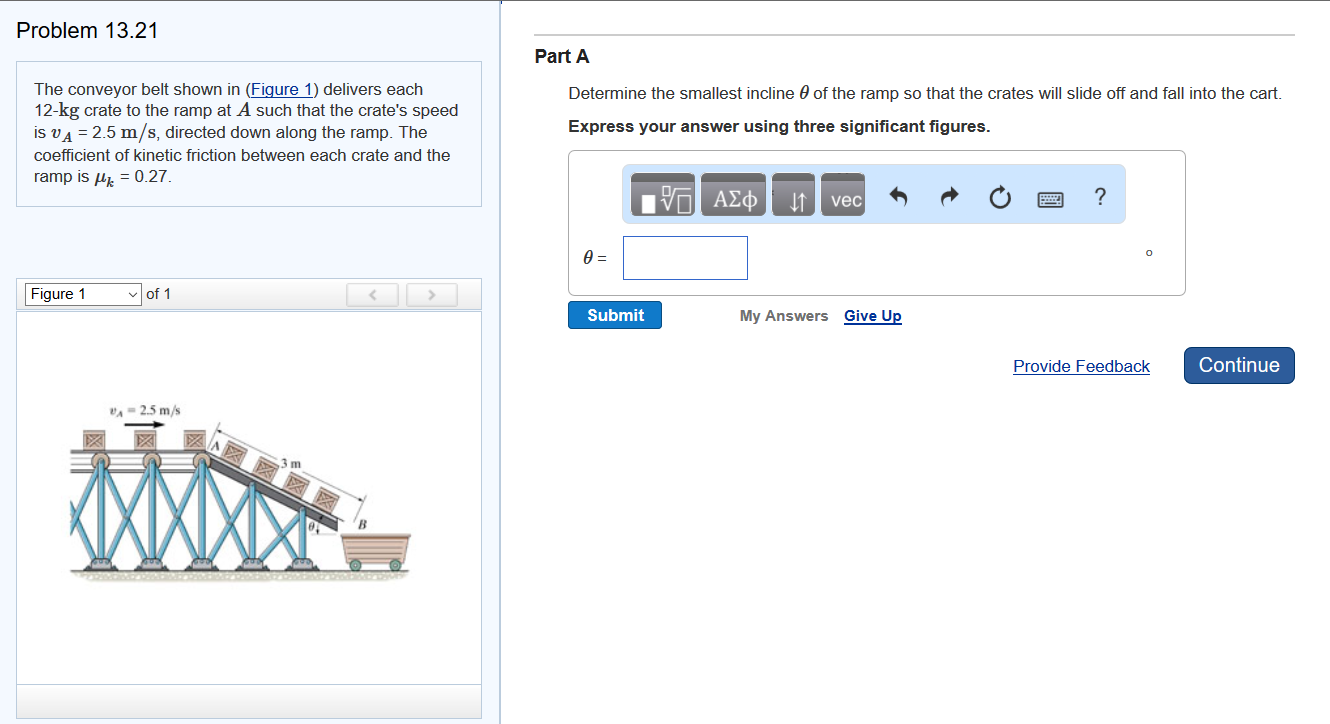
Task: Click the Provide Feedback link
Action: tap(1081, 366)
